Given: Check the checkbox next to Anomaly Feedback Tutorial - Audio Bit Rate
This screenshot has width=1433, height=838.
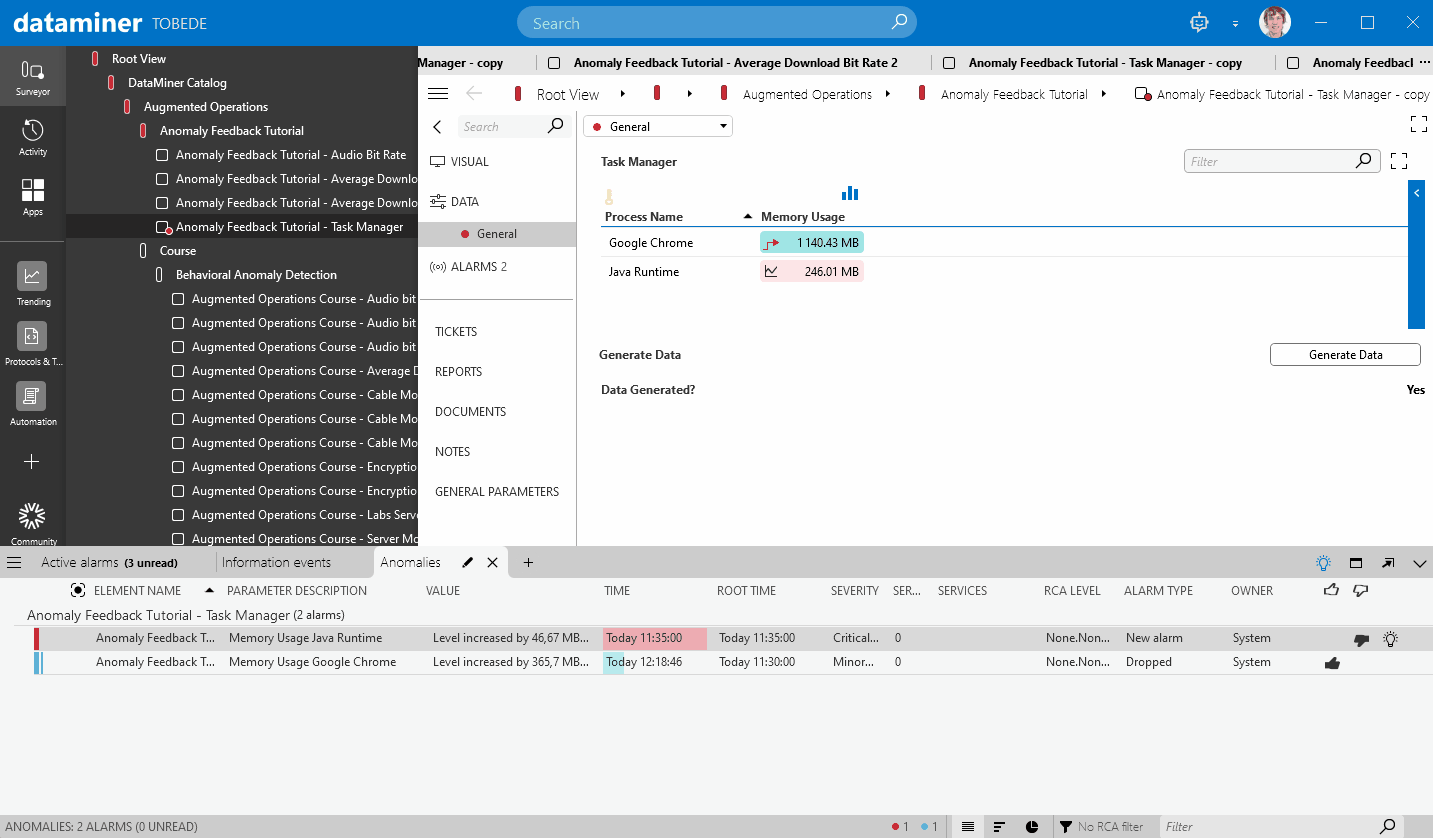Looking at the screenshot, I should [162, 154].
